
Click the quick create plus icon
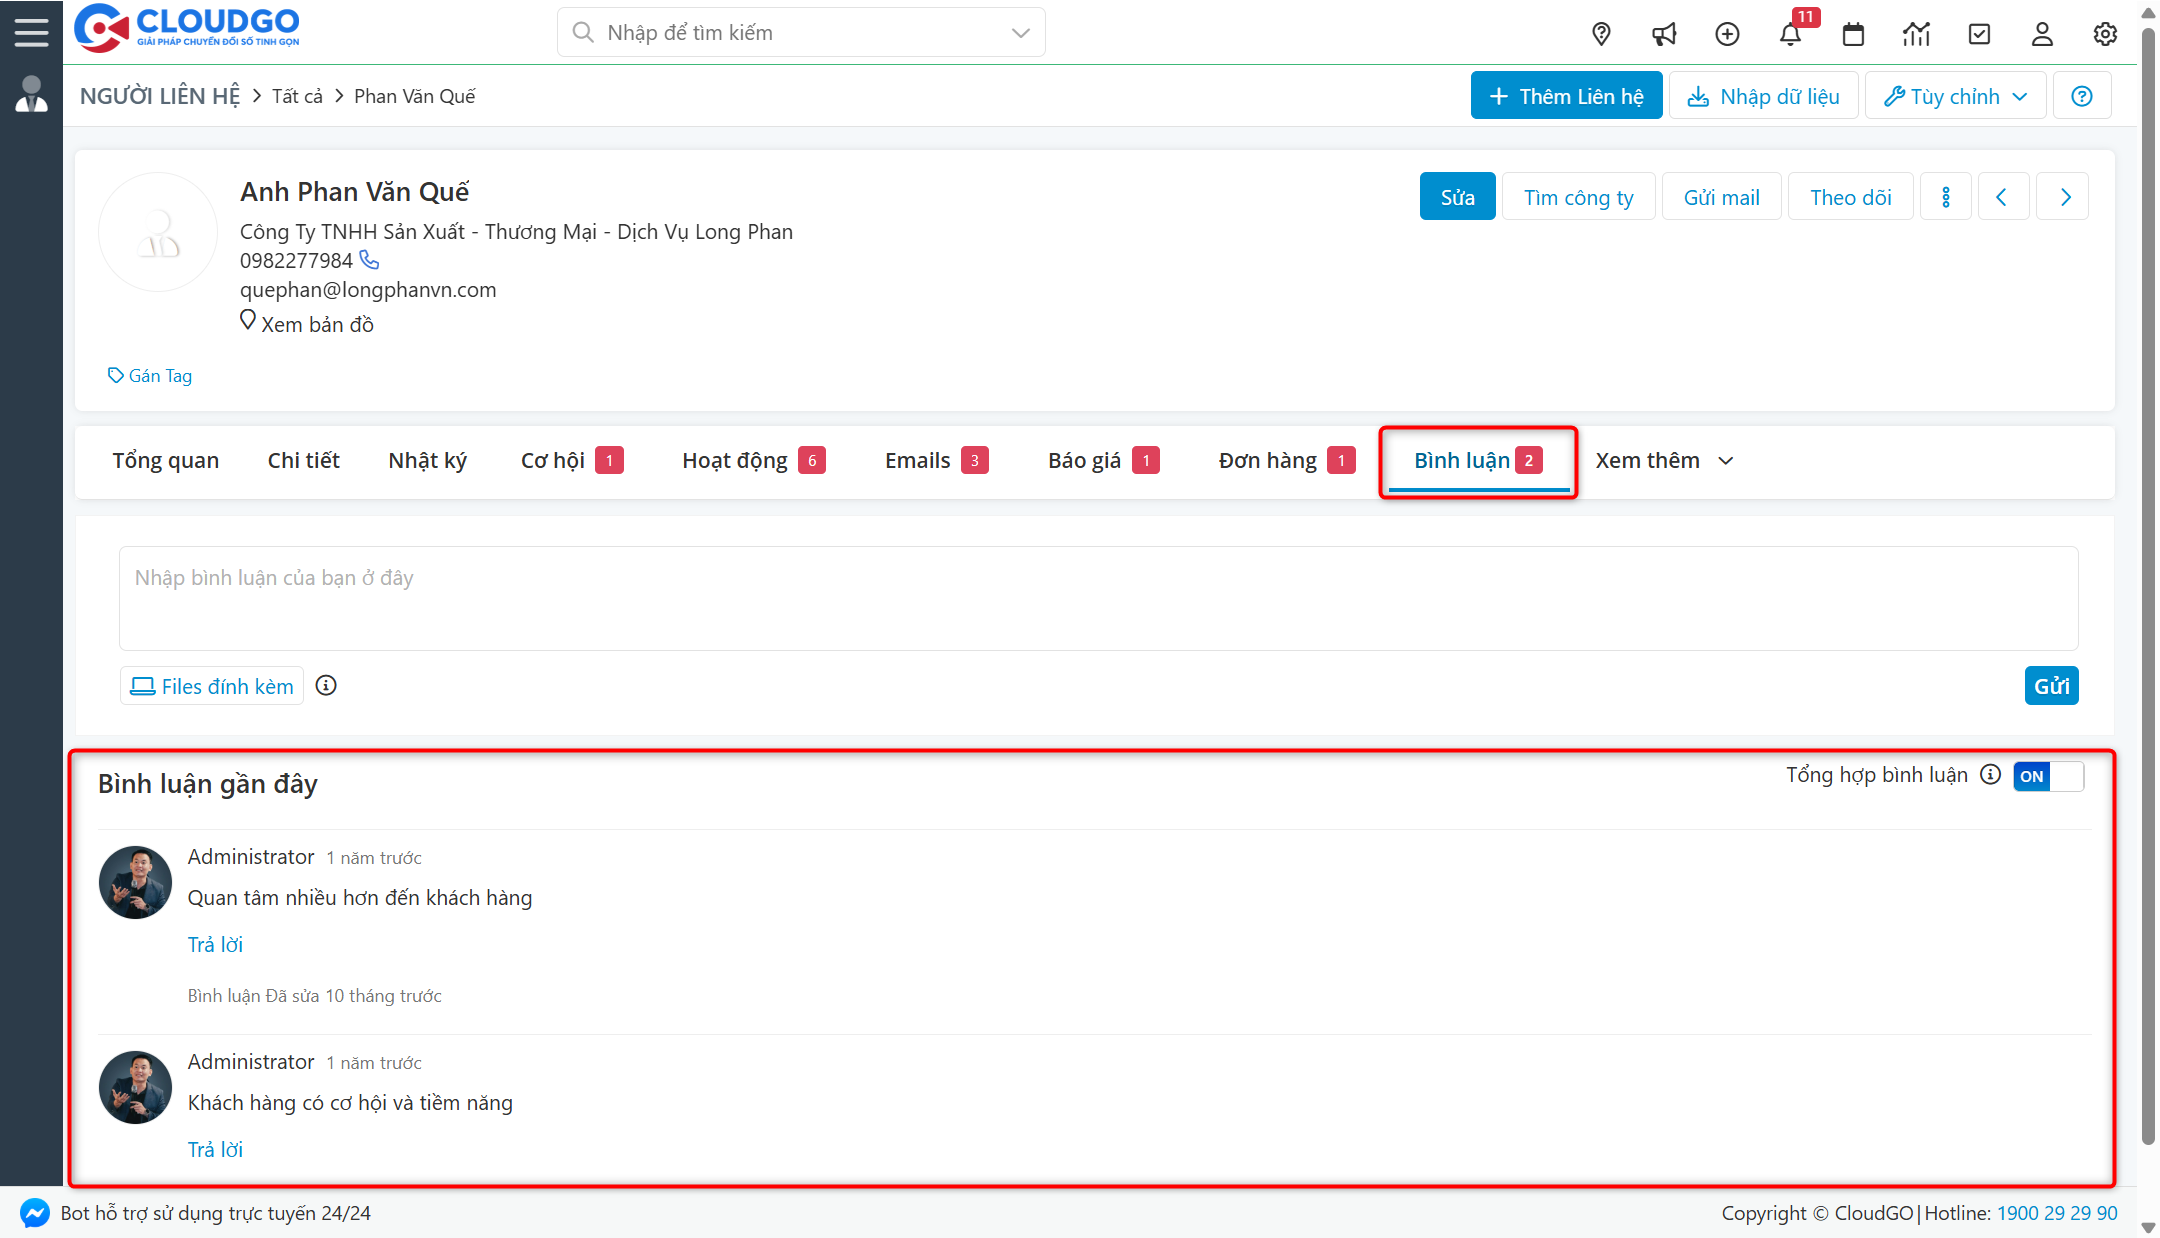pos(1727,34)
